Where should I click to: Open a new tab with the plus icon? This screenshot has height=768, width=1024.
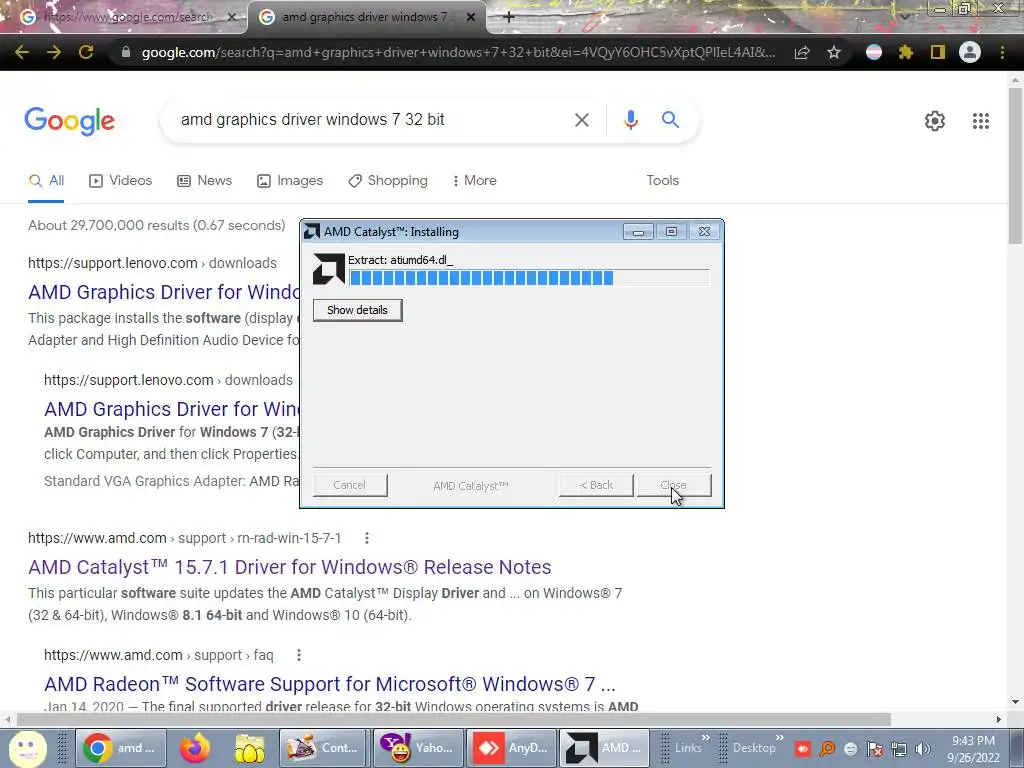coord(509,18)
